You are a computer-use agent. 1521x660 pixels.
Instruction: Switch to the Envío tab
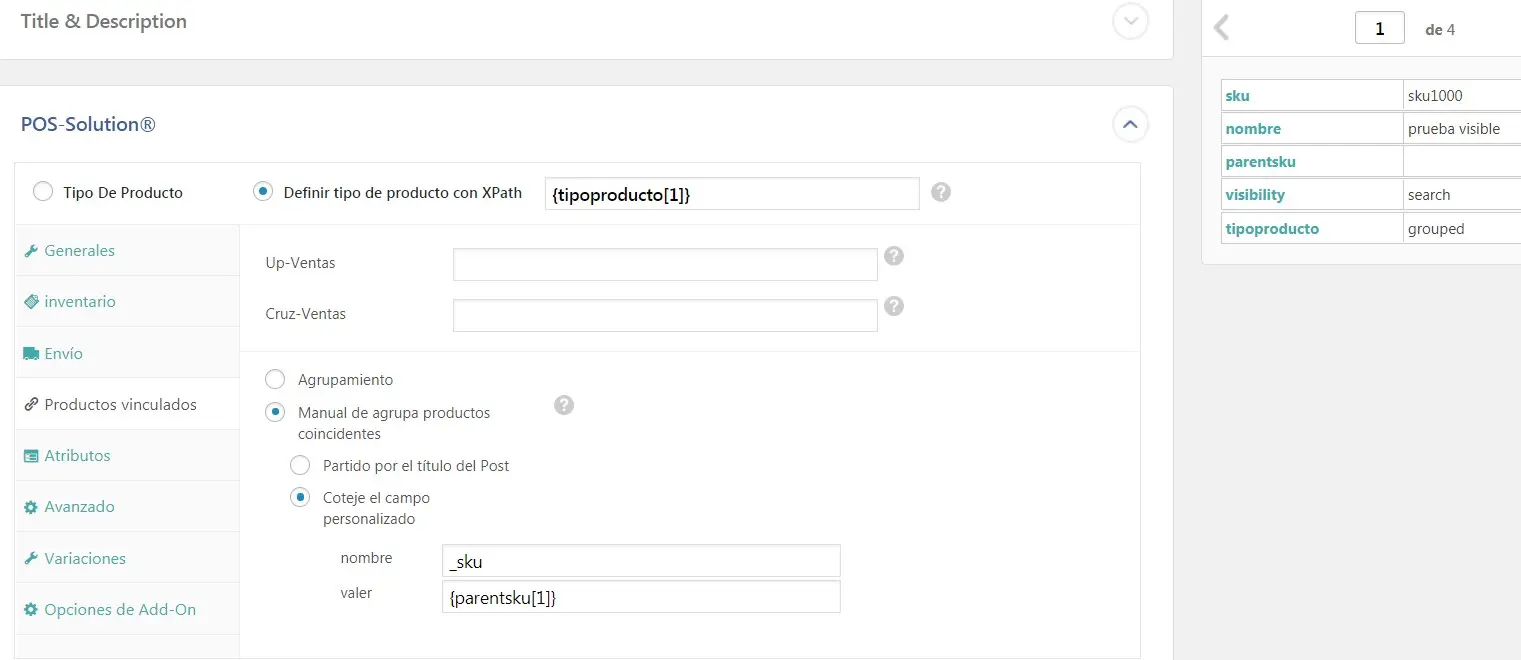tap(63, 354)
